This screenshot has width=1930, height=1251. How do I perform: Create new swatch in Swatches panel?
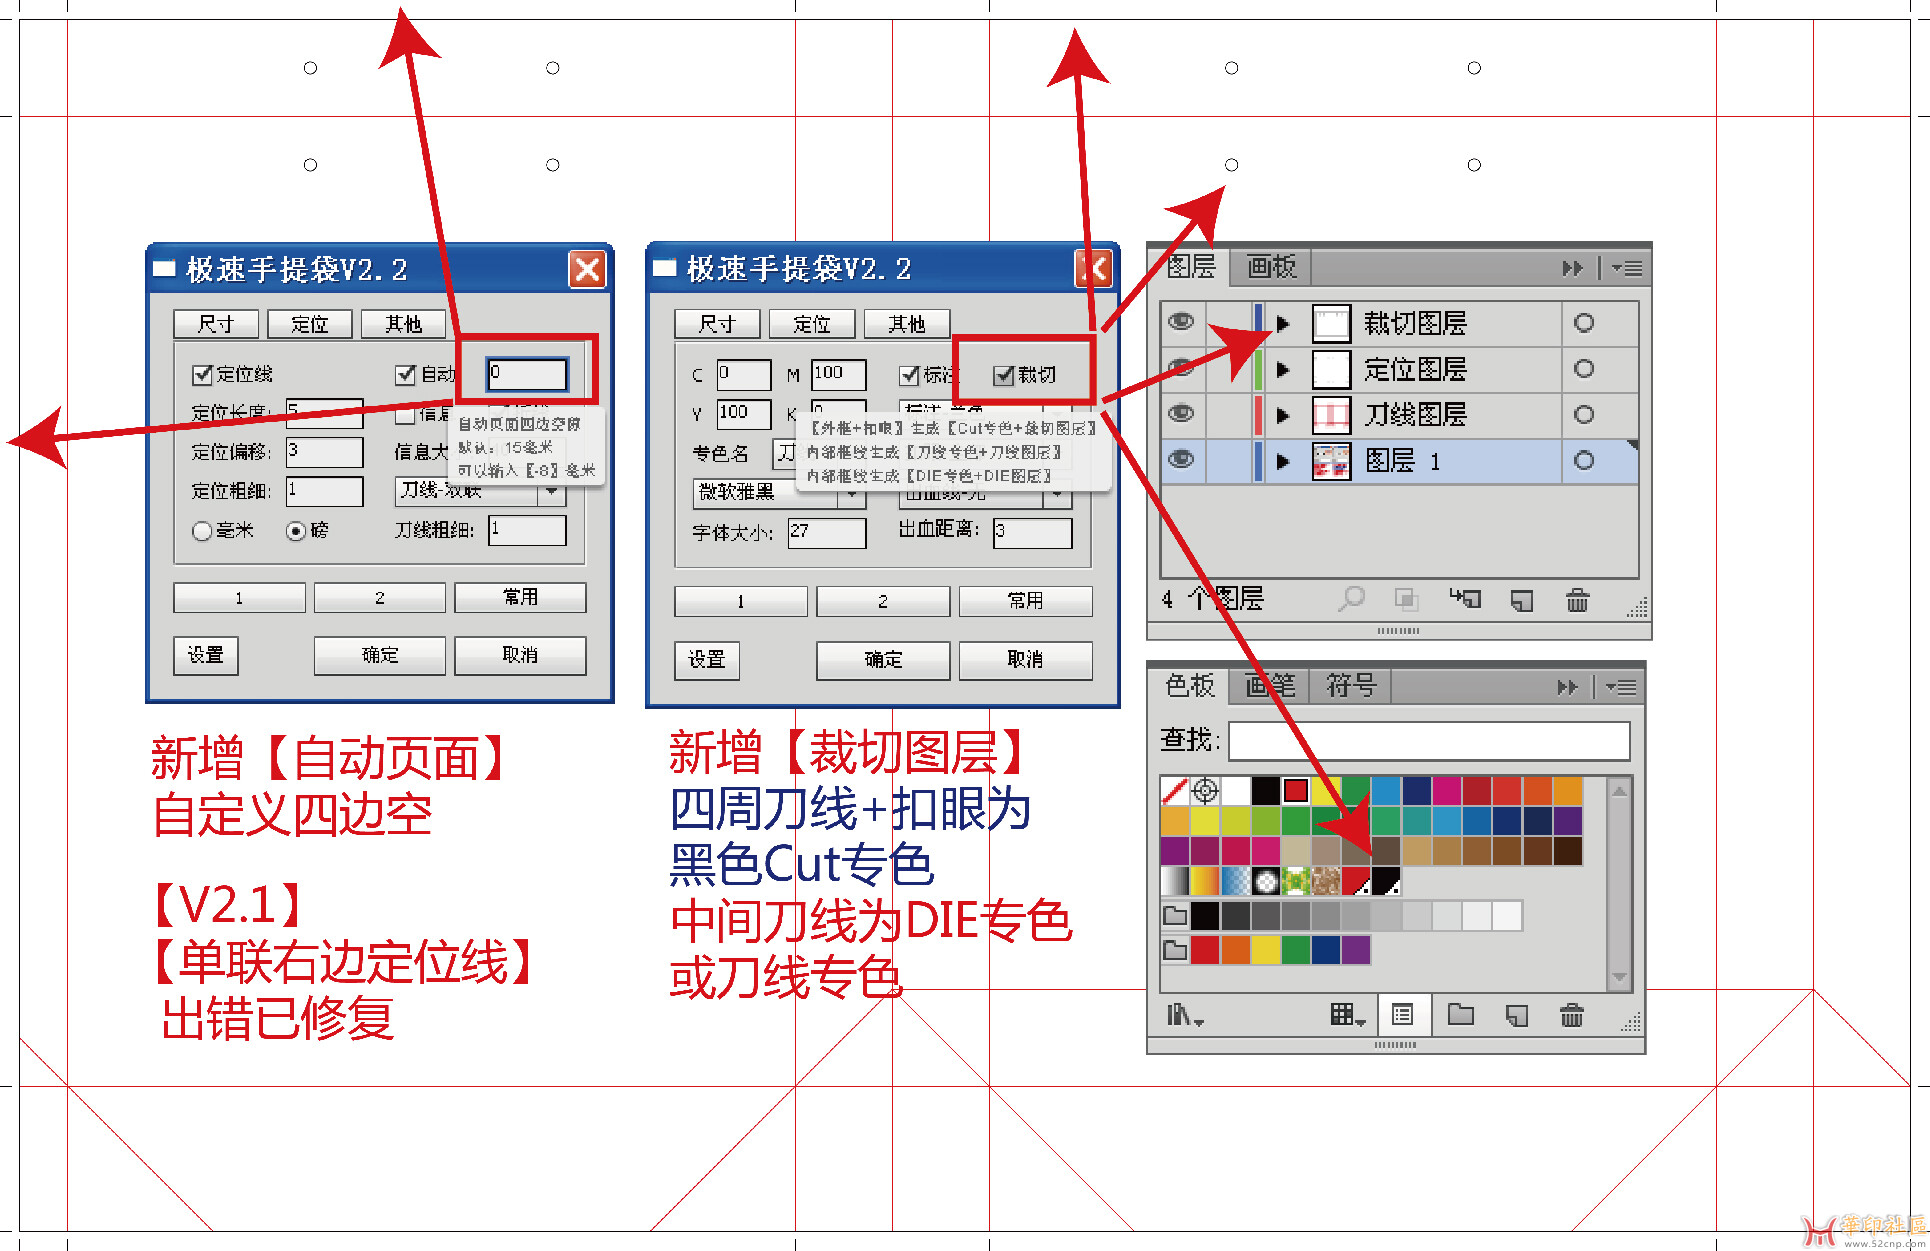[x=1517, y=1016]
